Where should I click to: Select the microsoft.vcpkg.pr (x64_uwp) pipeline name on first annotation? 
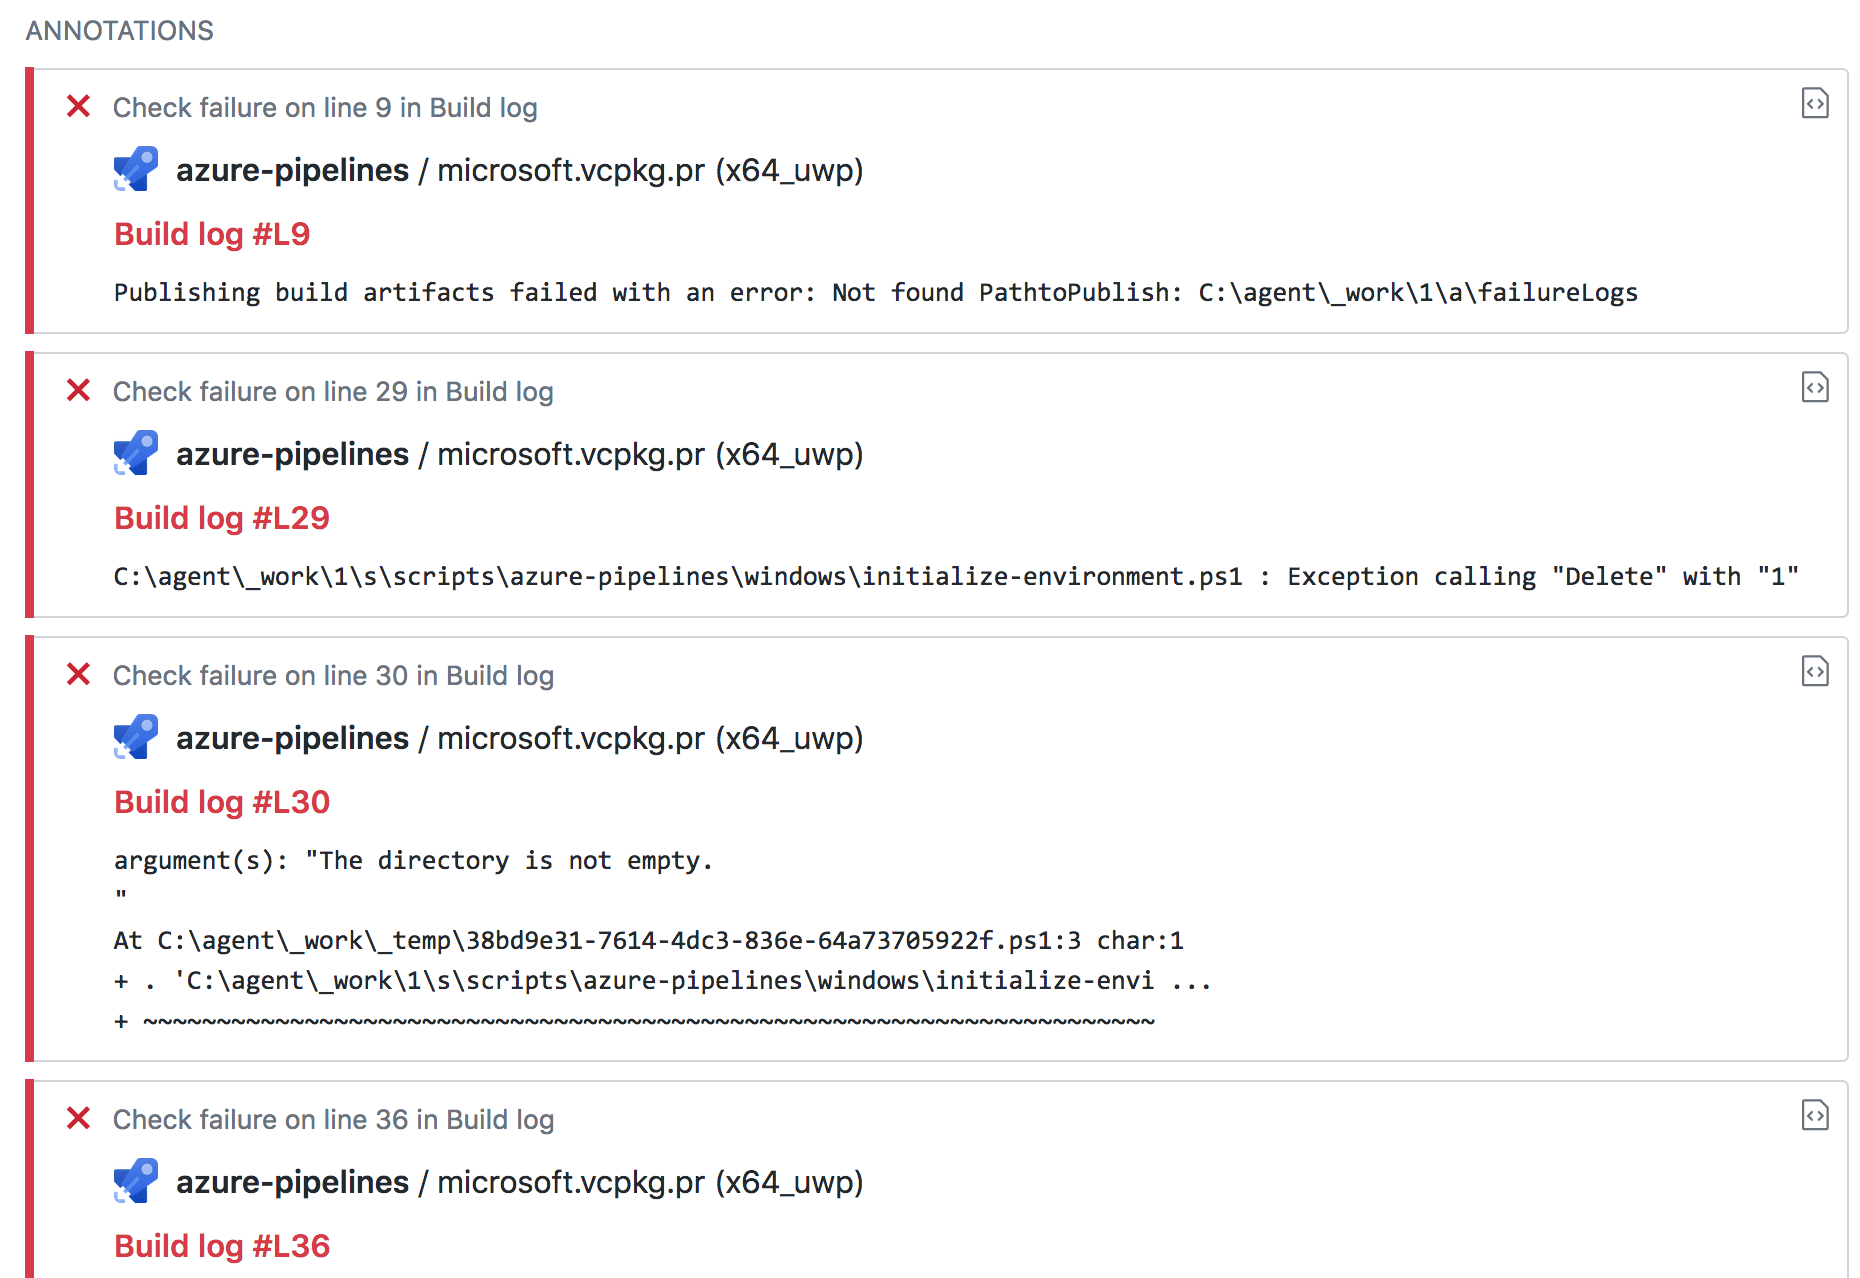click(650, 170)
